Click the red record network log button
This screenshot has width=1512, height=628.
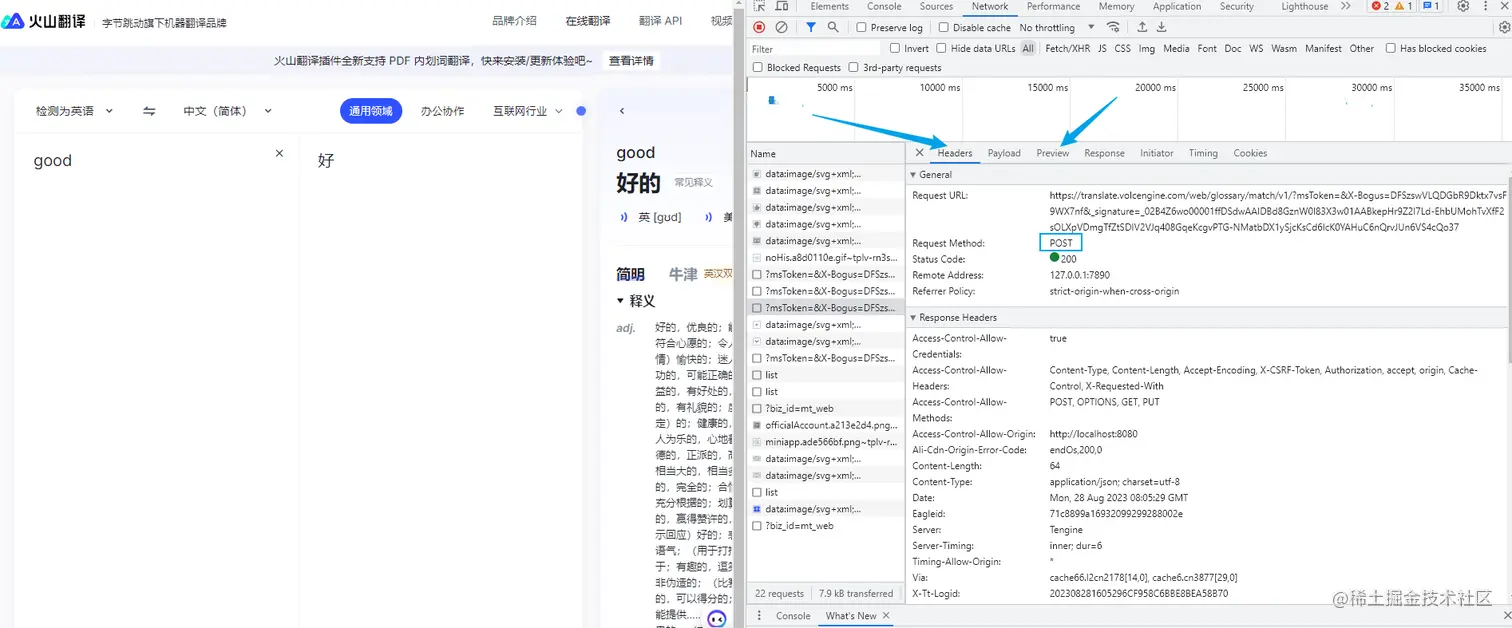pyautogui.click(x=759, y=28)
